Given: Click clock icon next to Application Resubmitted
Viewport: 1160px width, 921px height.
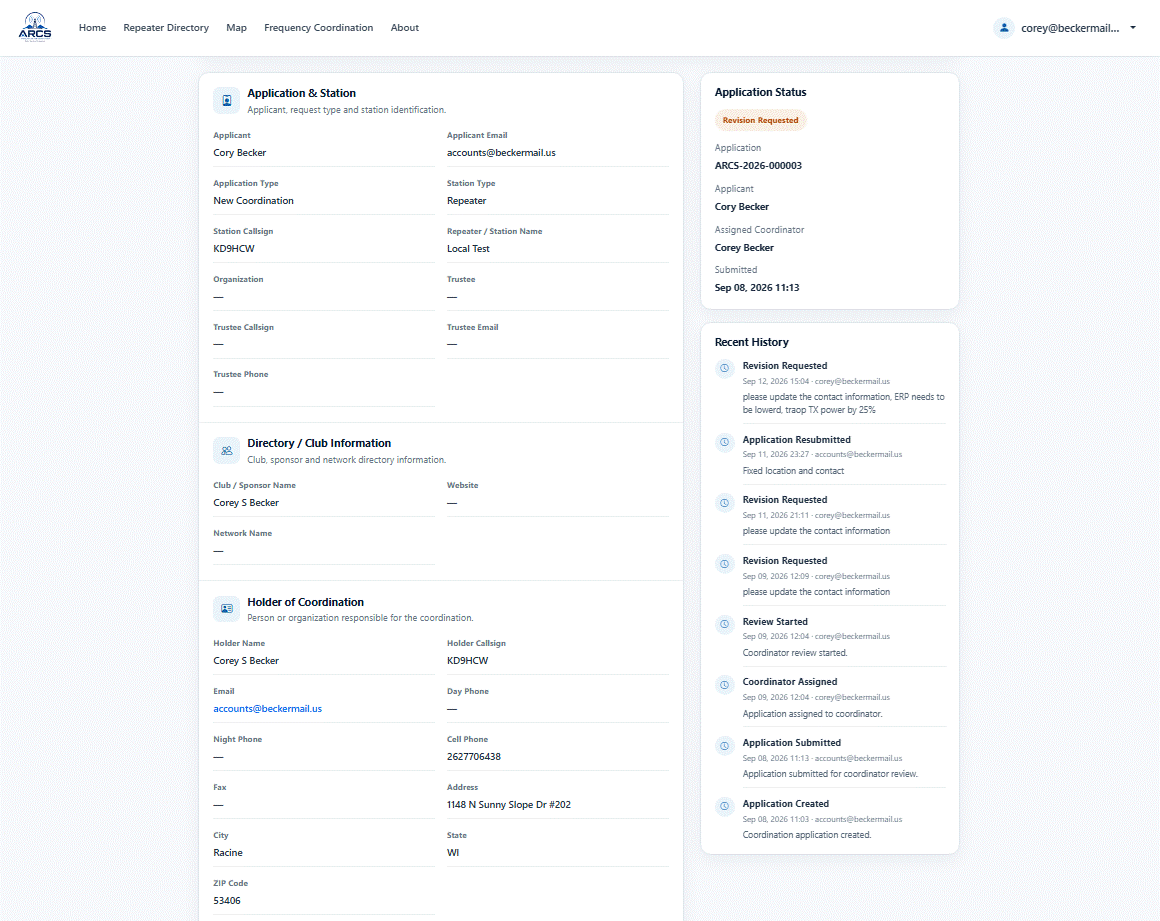Looking at the screenshot, I should 725,442.
